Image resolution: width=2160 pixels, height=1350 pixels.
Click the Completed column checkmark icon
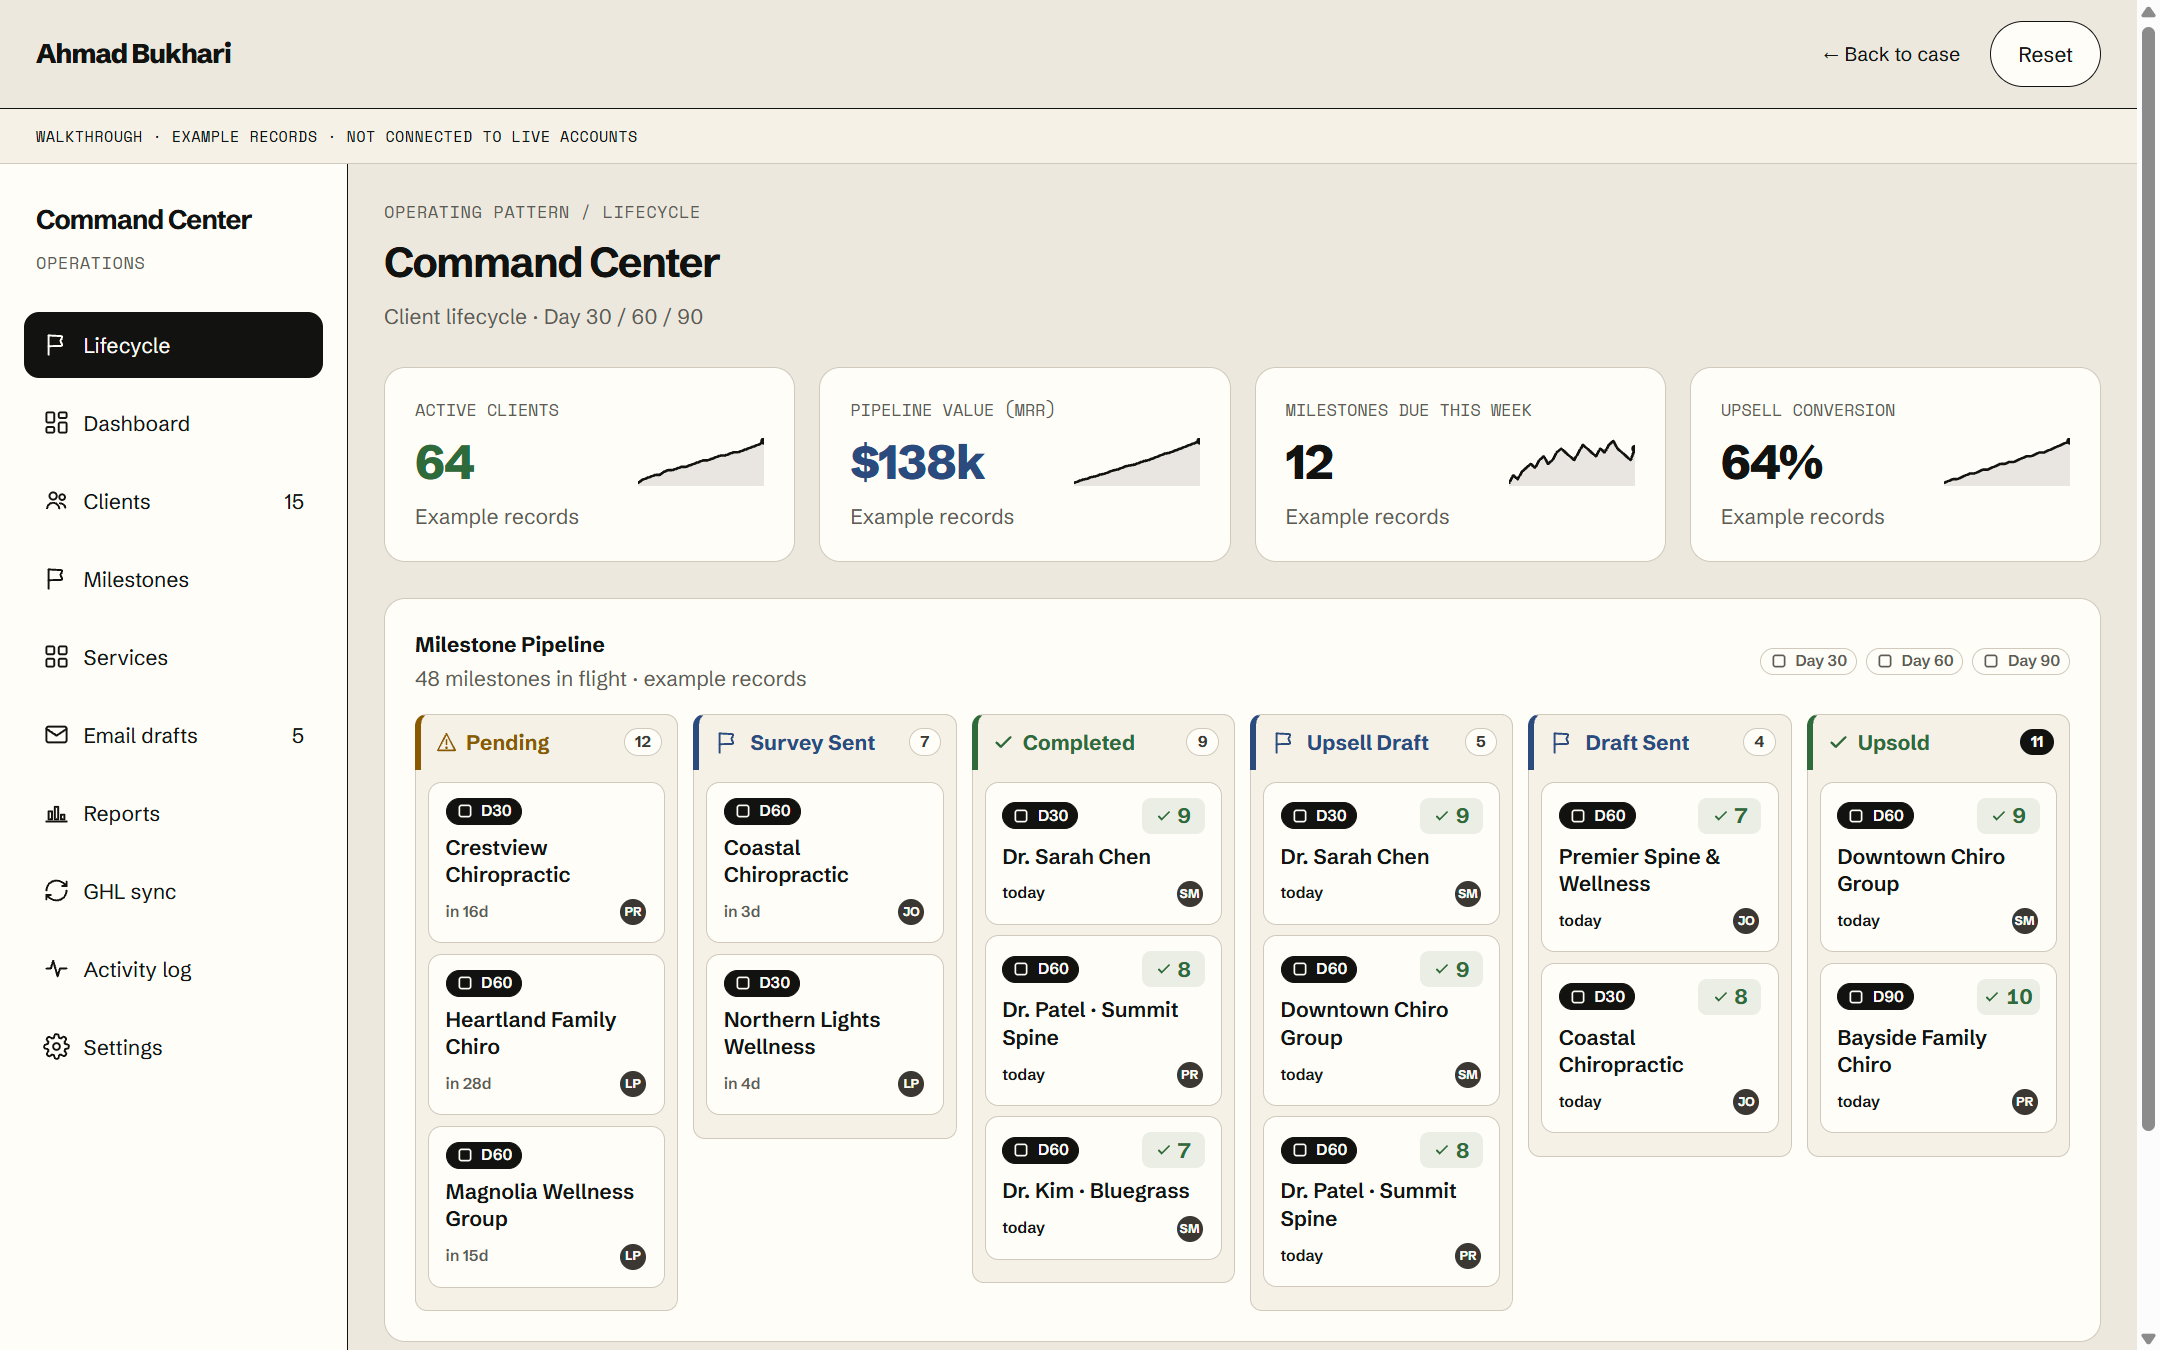point(1003,742)
